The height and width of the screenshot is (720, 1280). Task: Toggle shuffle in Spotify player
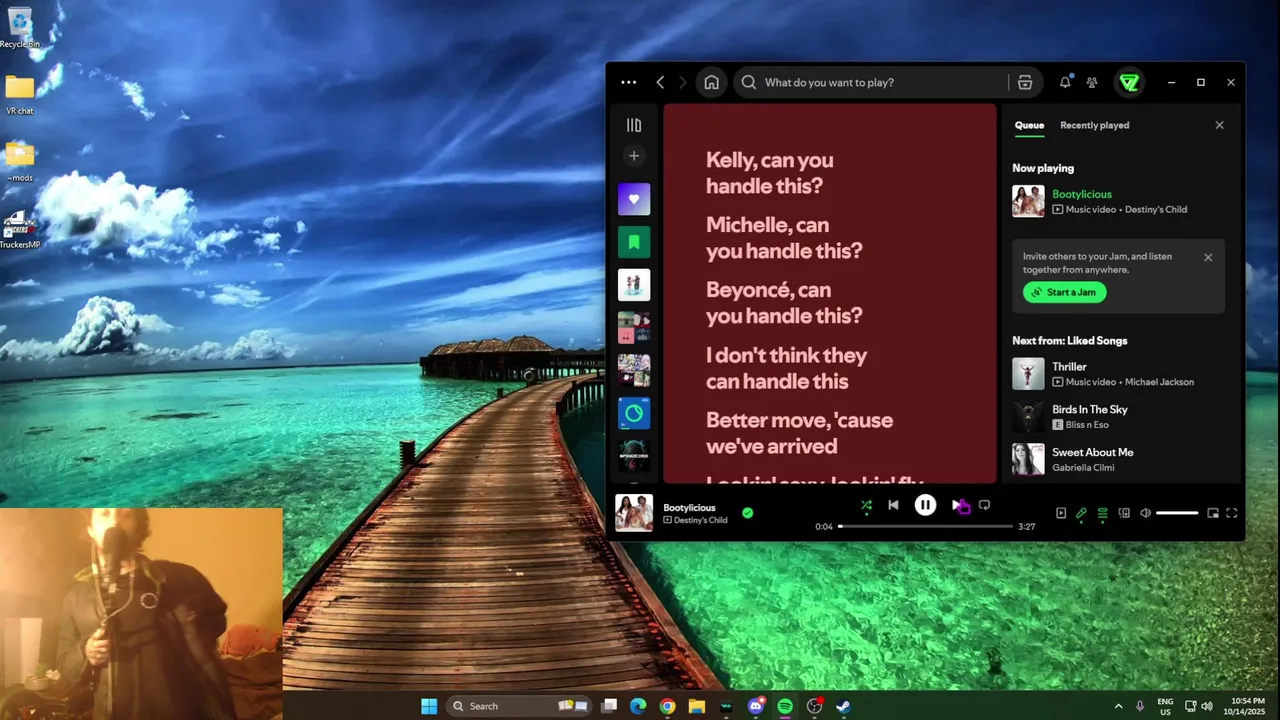pos(866,506)
